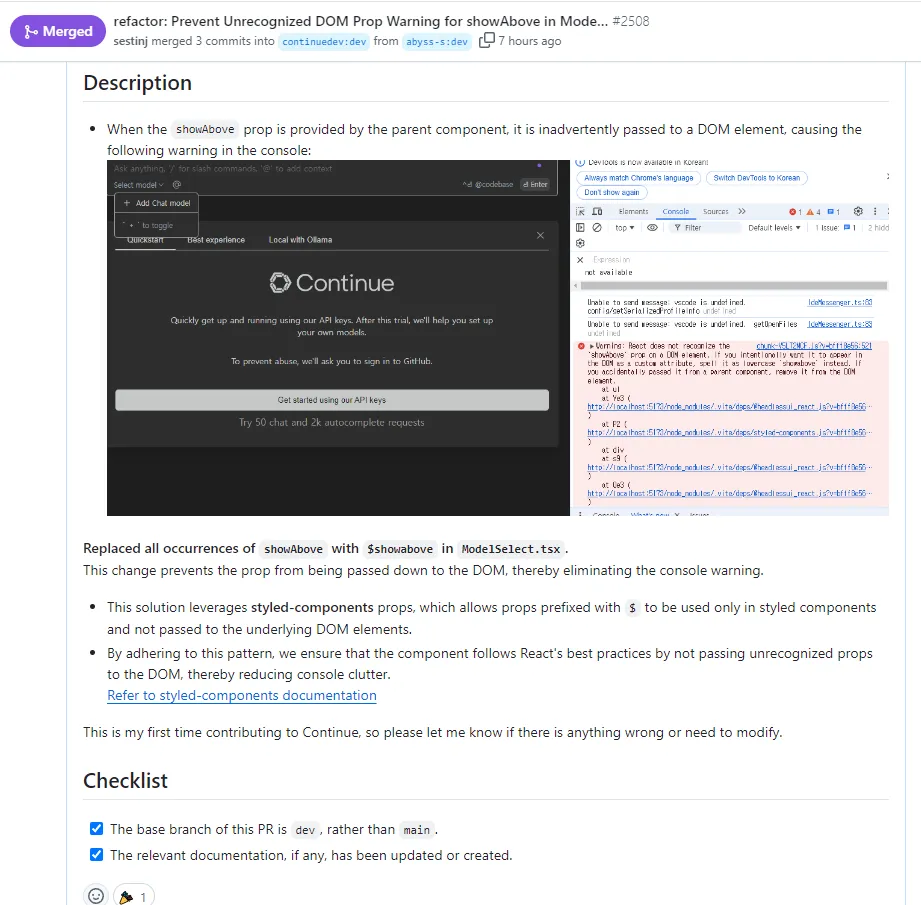Viewport: 921px width, 905px height.
Task: Expand the Select model dropdown
Action: 139,185
